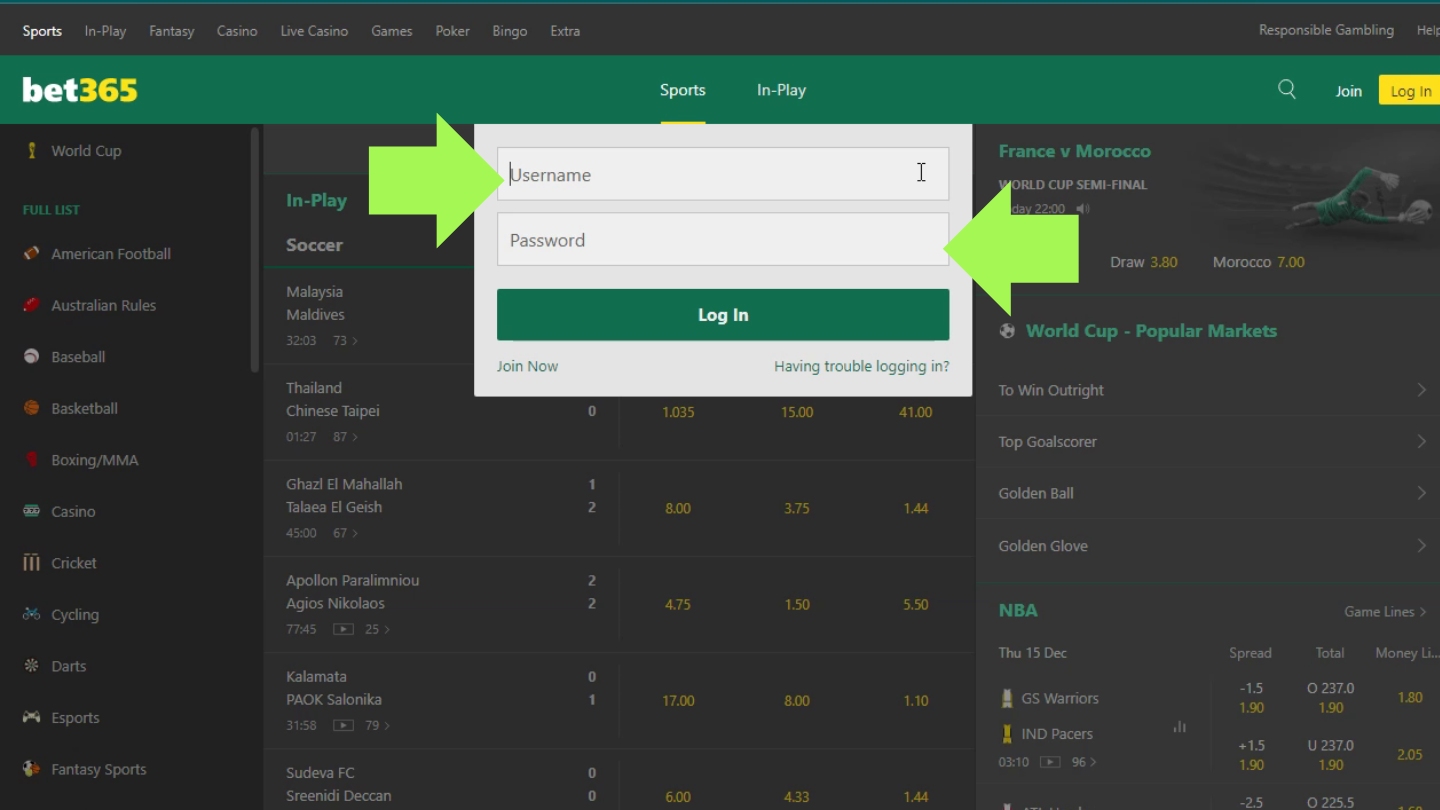Screen dimensions: 1440x810
Task: Expand the Top Goalscorer market
Action: point(1421,441)
